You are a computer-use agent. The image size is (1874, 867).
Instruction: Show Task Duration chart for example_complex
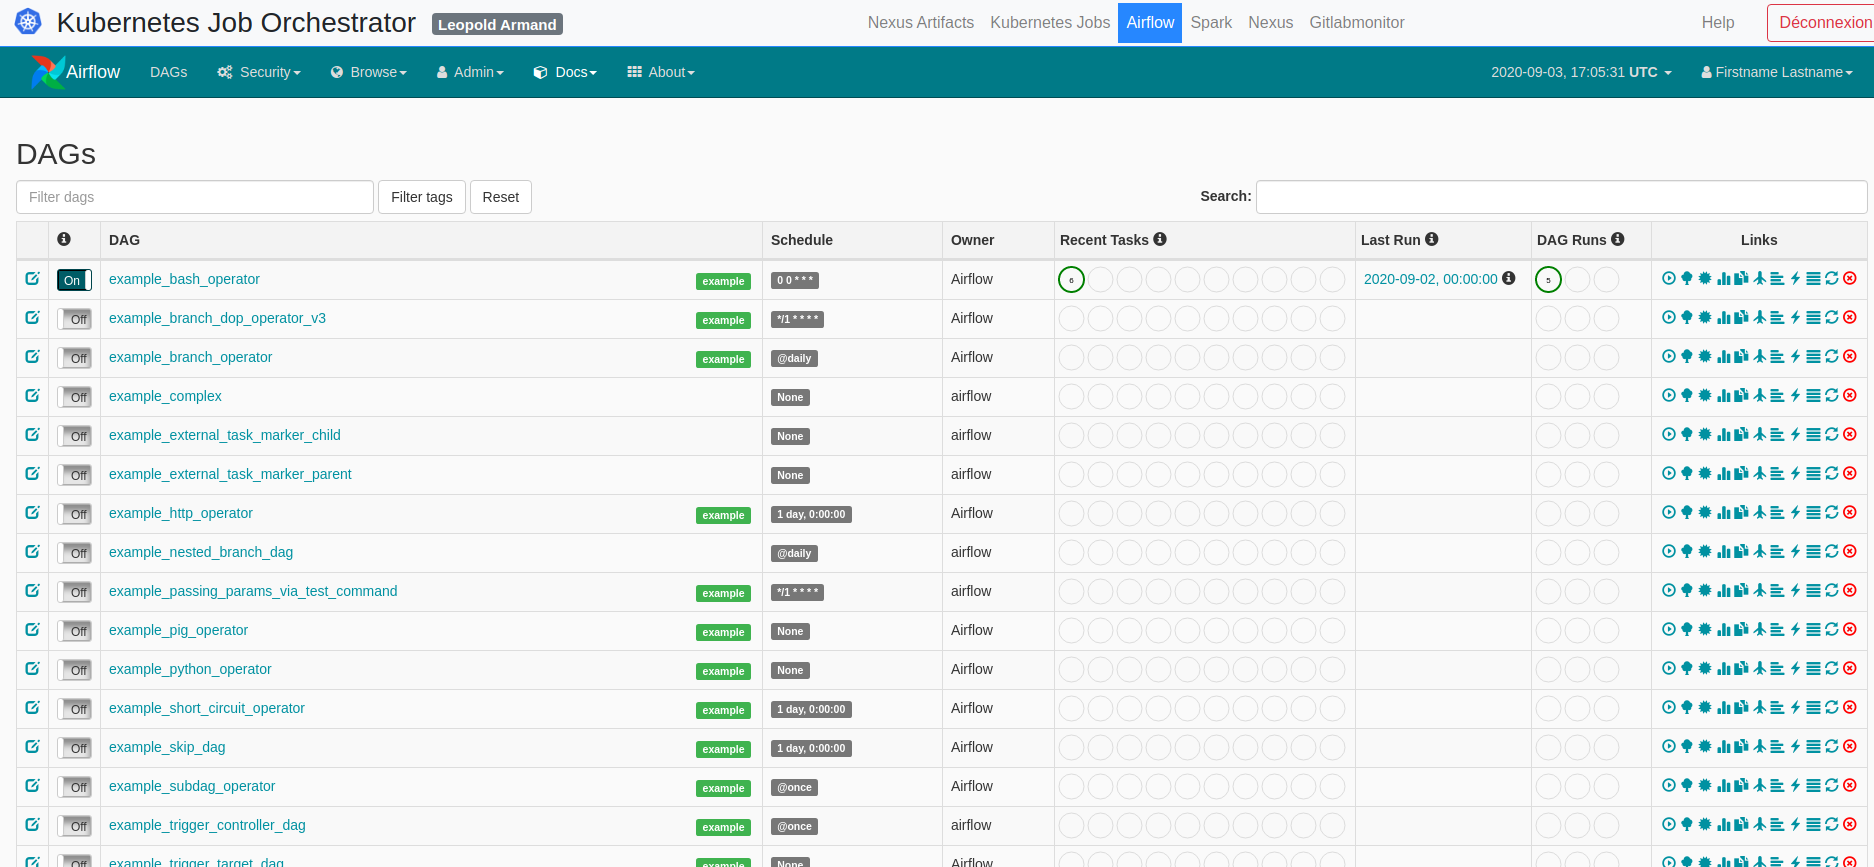tap(1723, 395)
